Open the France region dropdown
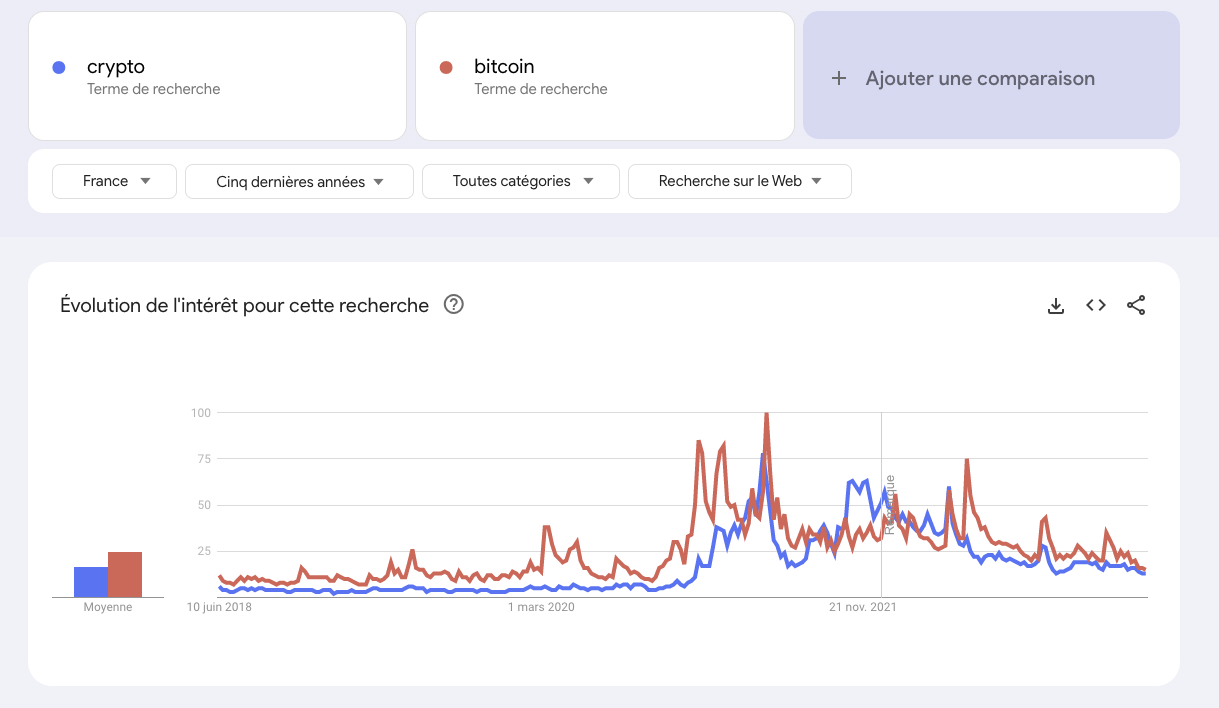Viewport: 1219px width, 708px height. [113, 181]
